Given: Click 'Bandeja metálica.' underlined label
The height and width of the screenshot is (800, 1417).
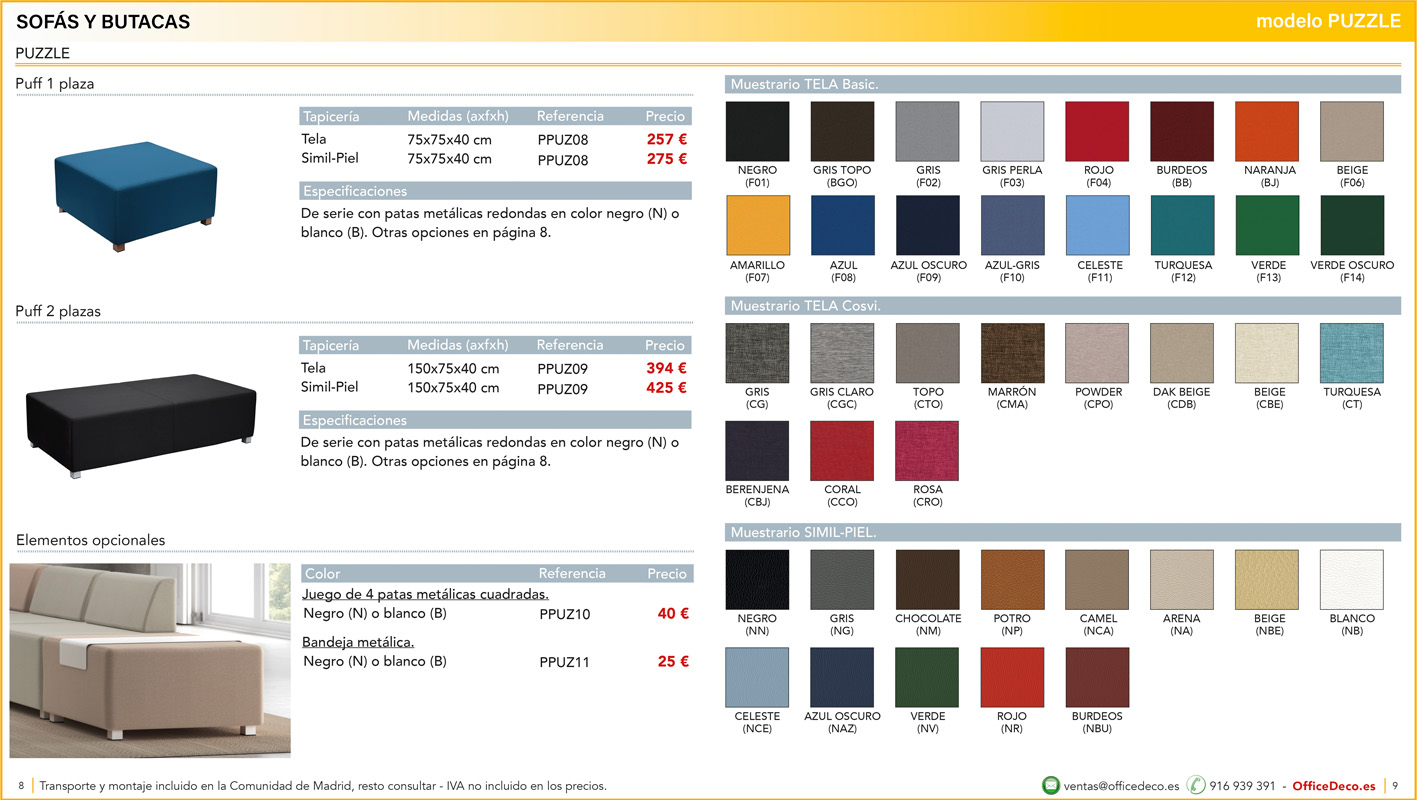Looking at the screenshot, I should click(x=358, y=642).
